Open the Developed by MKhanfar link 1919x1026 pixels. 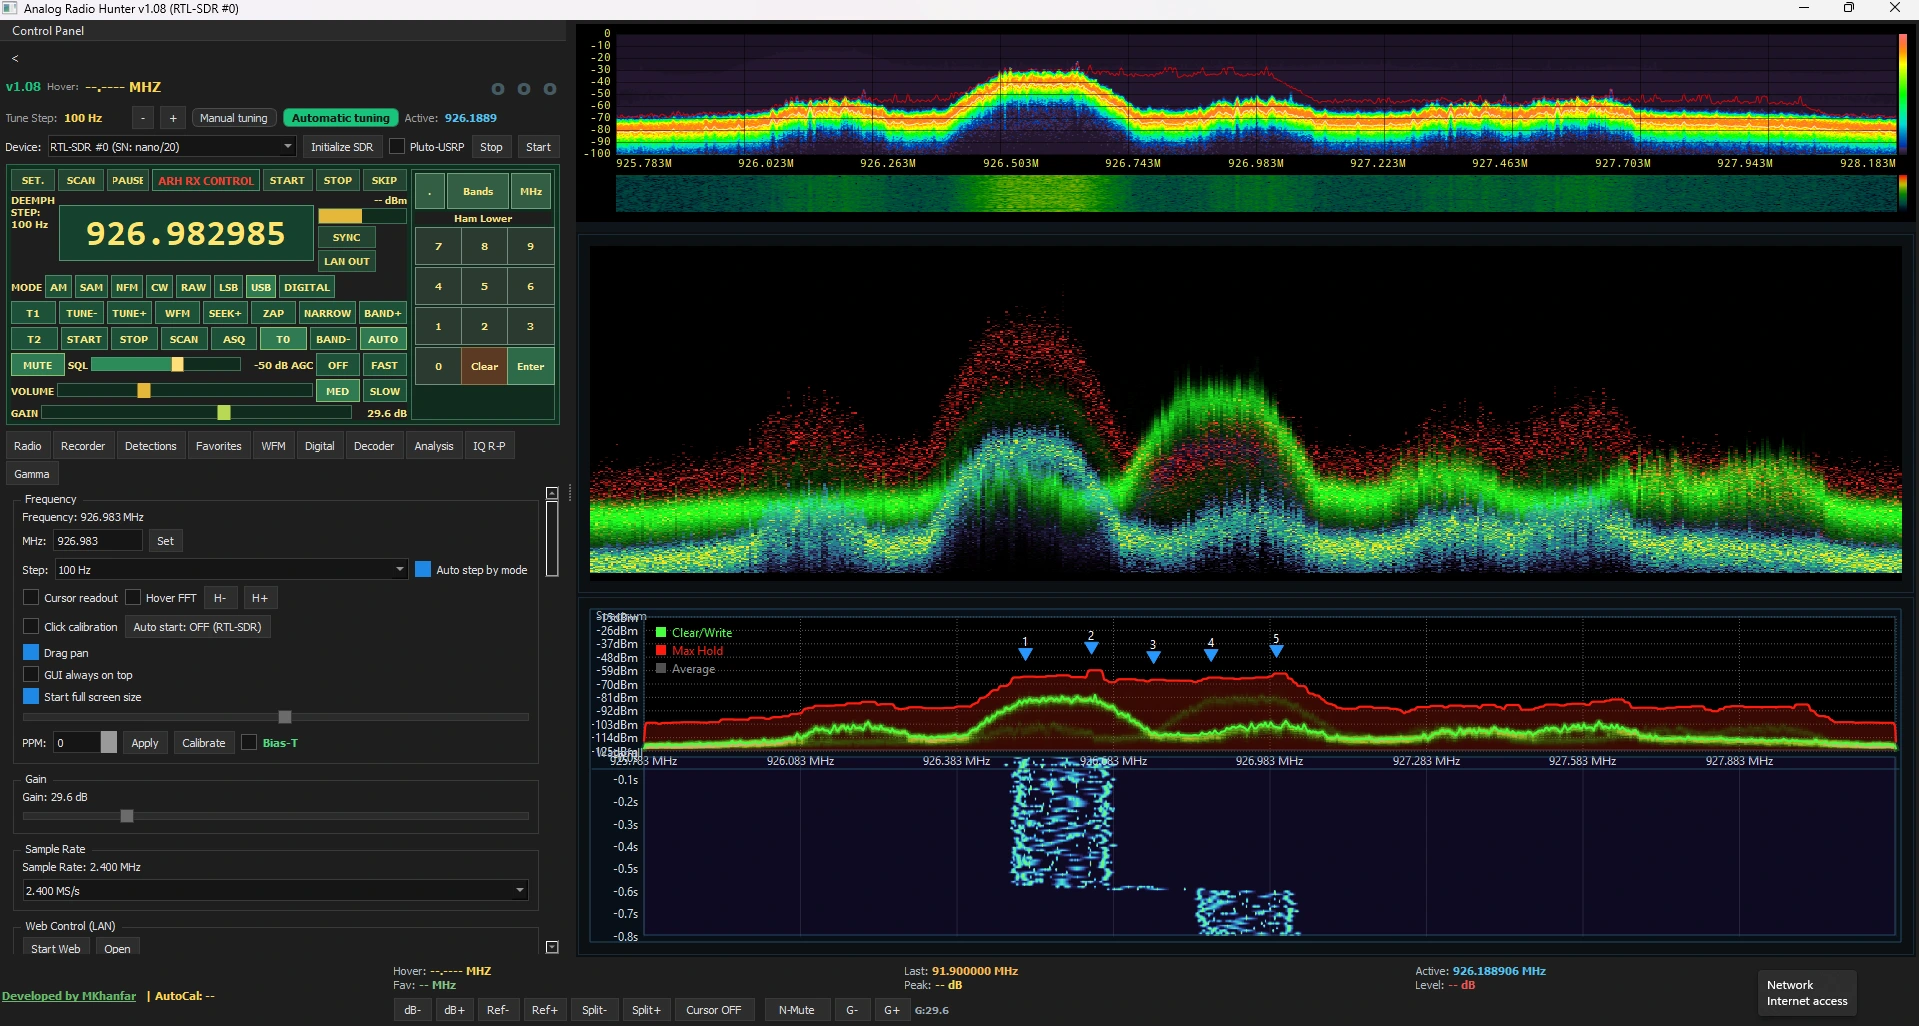click(x=68, y=995)
